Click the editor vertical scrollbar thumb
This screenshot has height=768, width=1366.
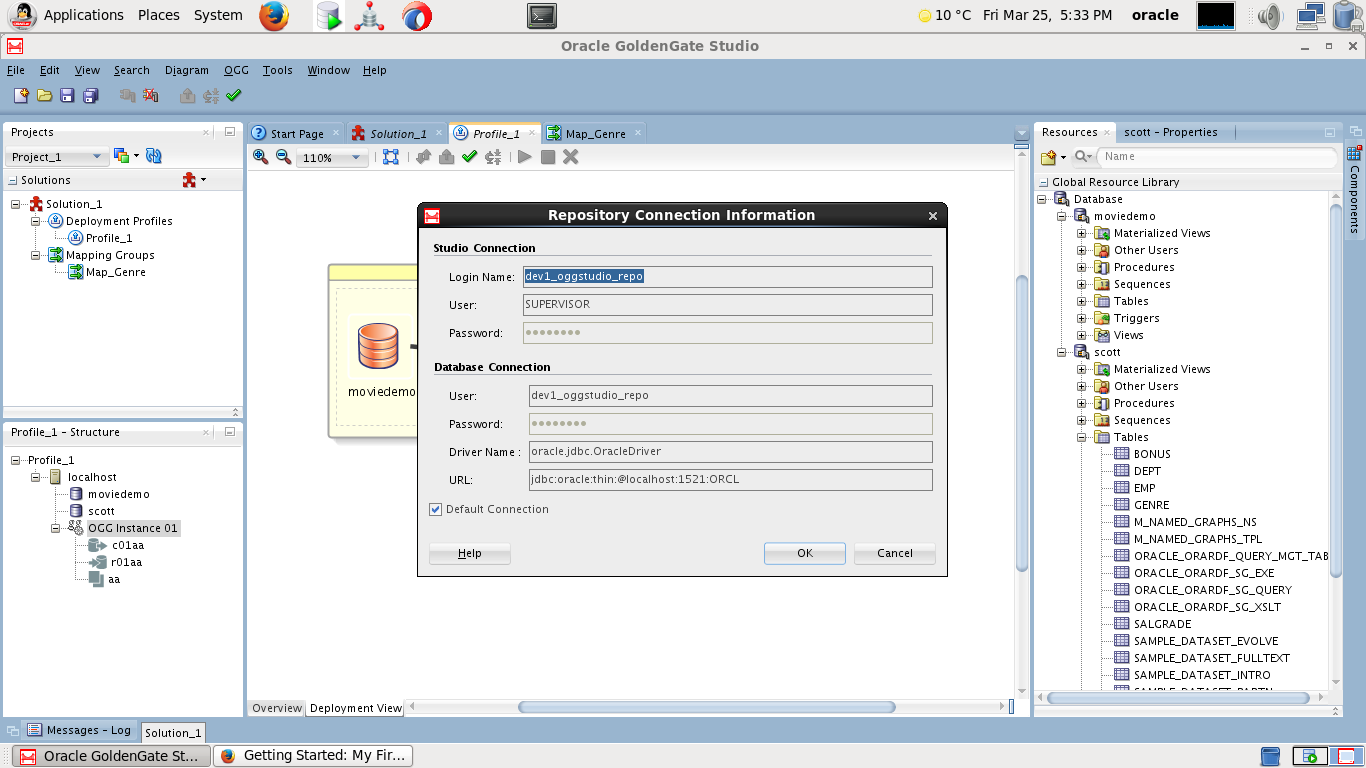click(1021, 423)
